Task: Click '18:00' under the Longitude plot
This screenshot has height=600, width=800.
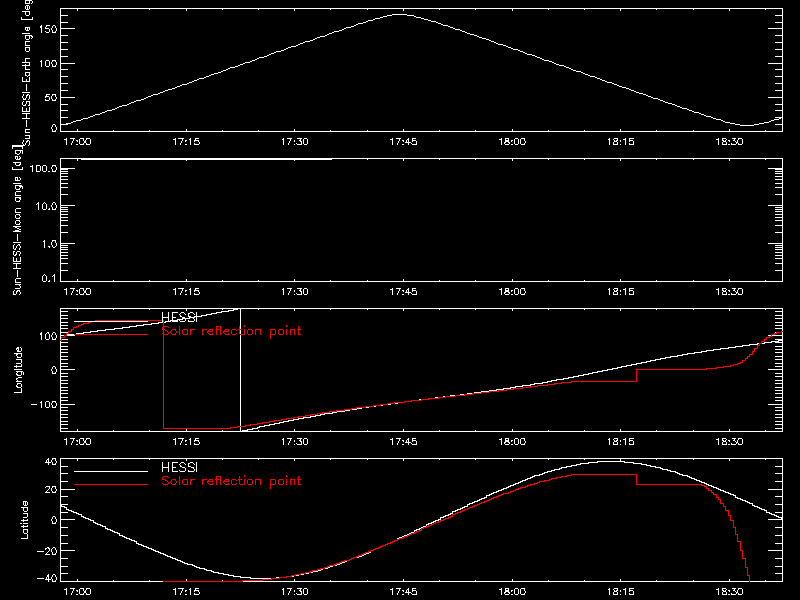Action: (x=512, y=442)
